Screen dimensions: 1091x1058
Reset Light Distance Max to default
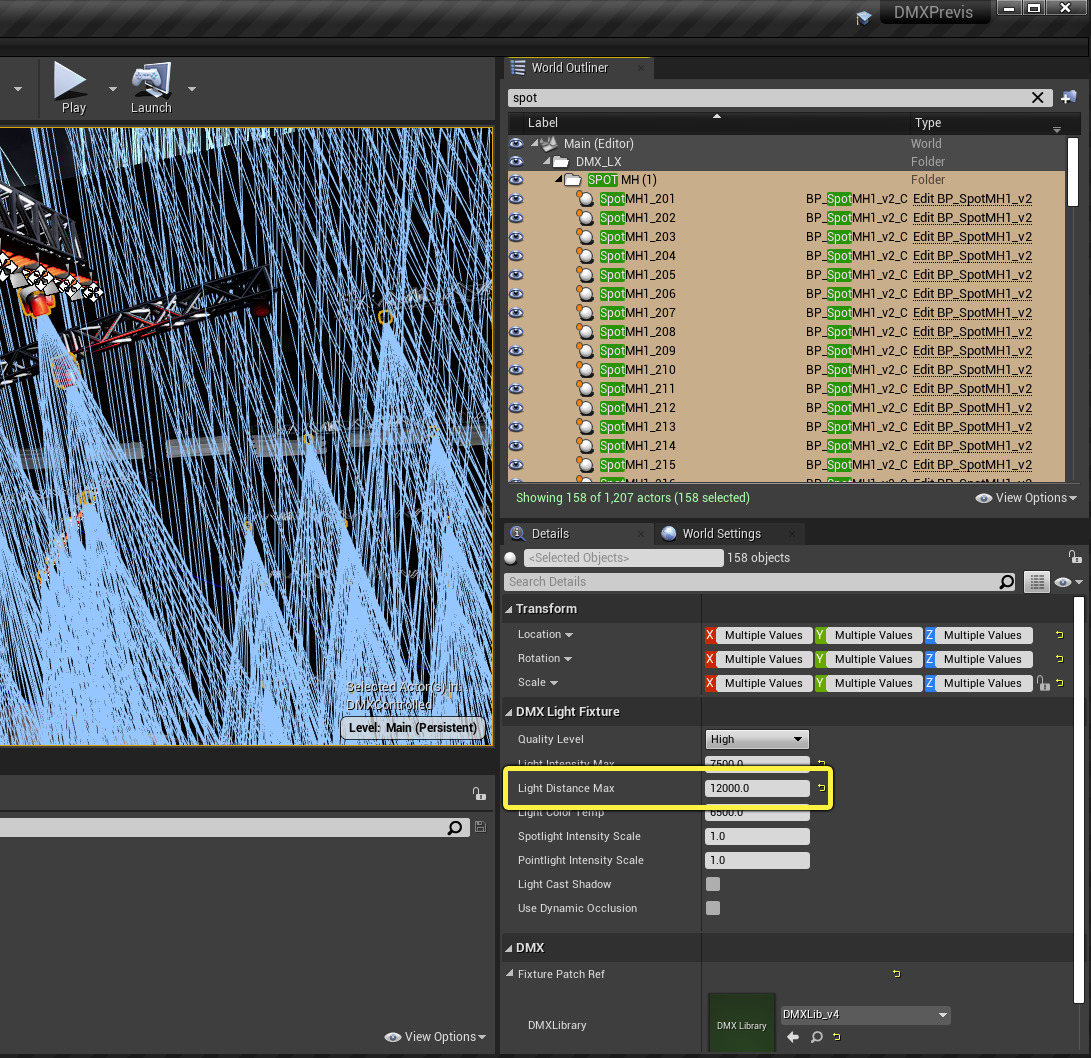point(821,789)
